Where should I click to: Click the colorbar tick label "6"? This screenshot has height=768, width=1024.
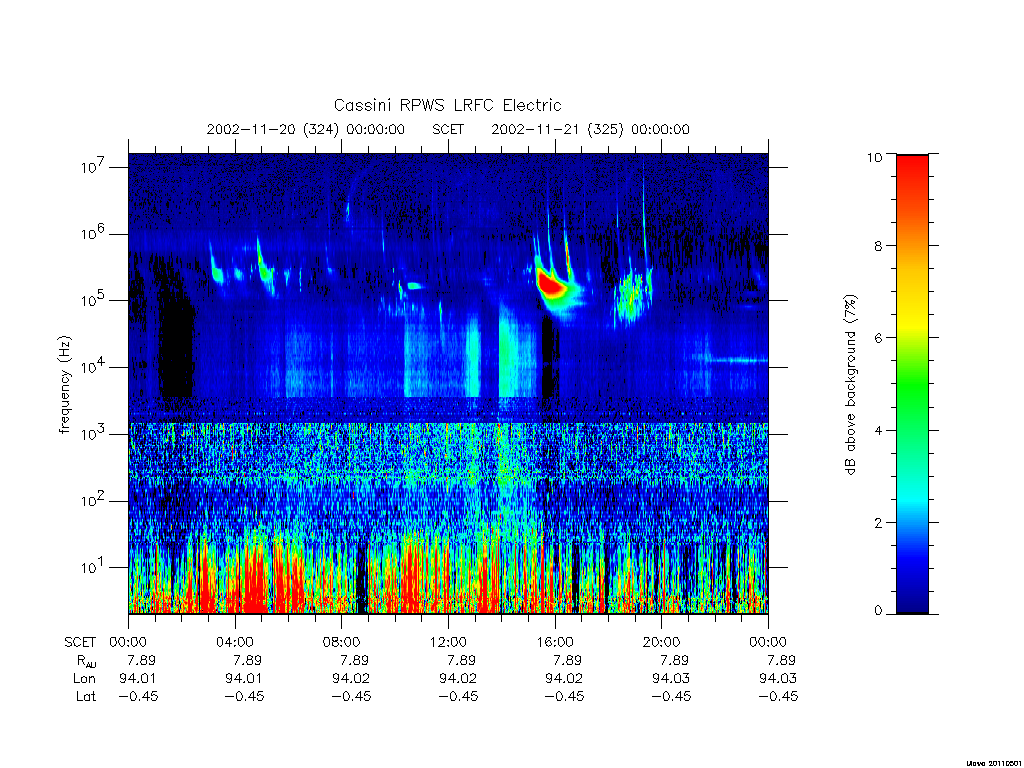pos(878,338)
